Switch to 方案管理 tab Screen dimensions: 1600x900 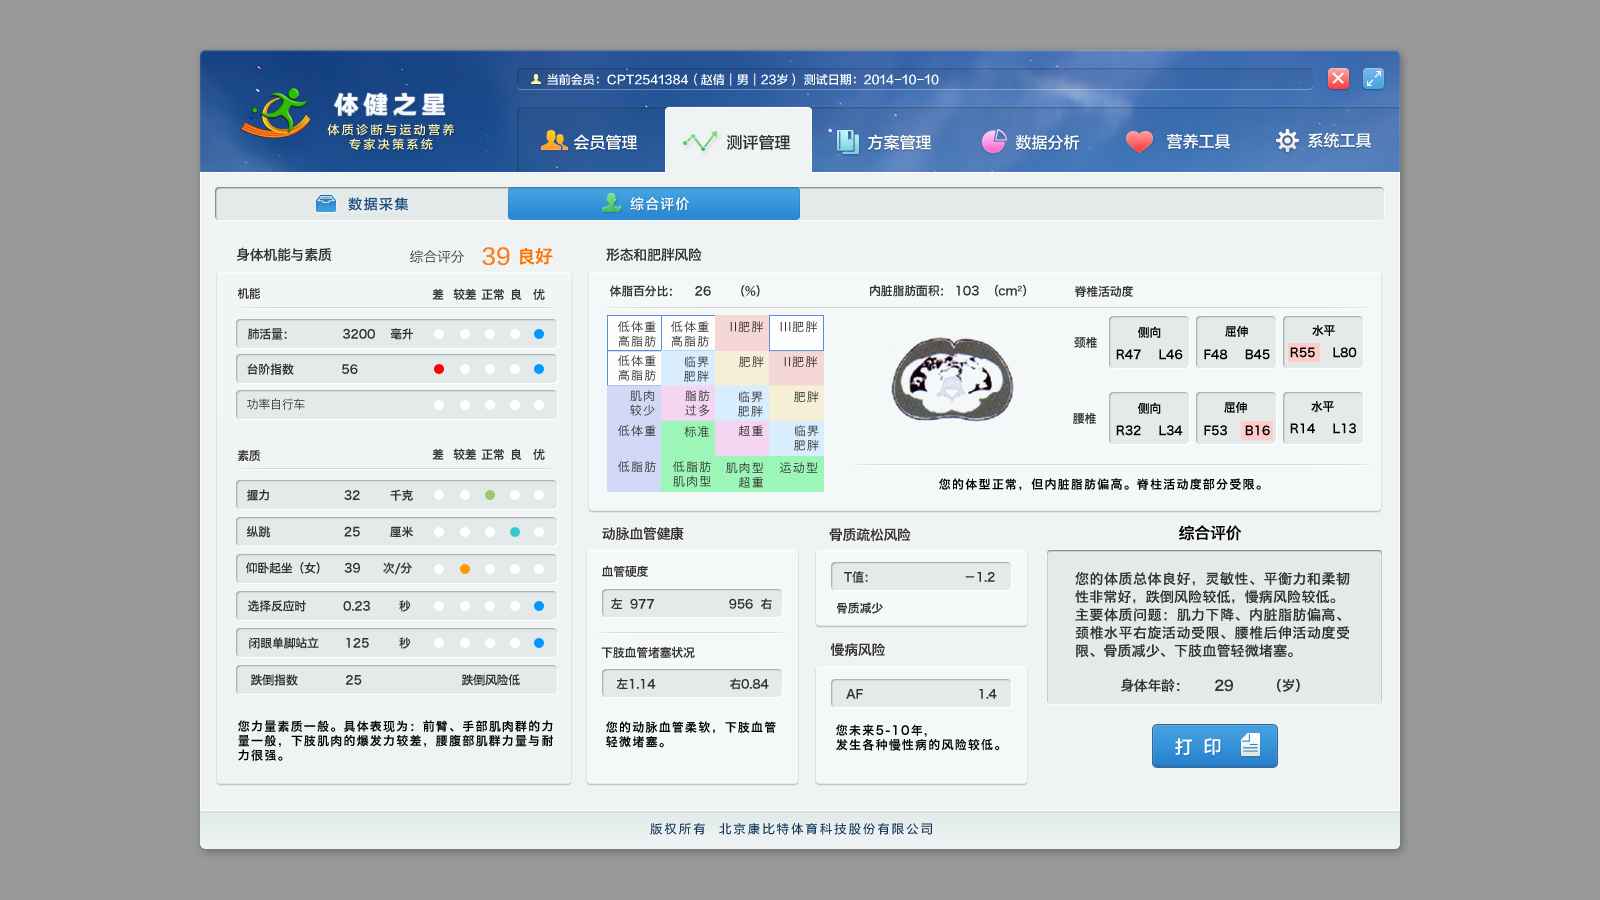[884, 140]
